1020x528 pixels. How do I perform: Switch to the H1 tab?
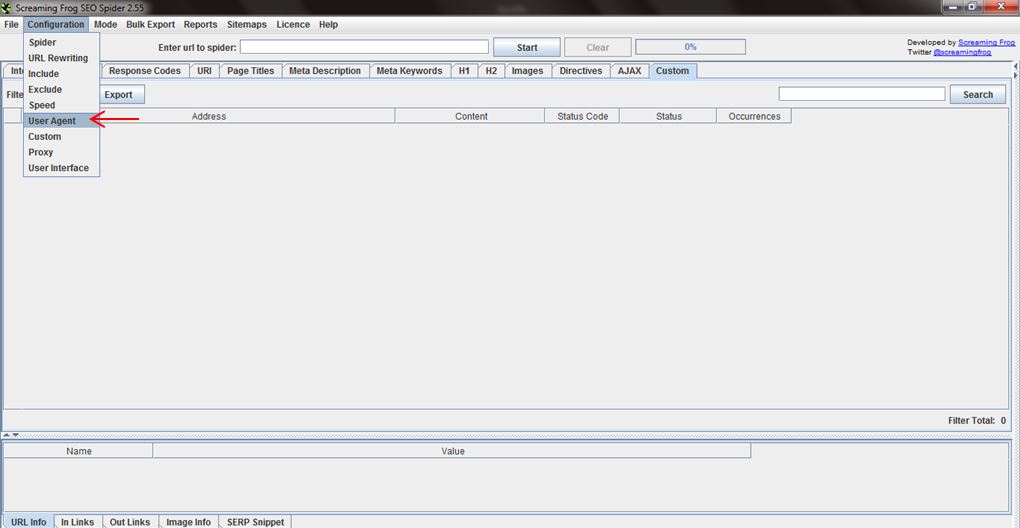[x=464, y=70]
